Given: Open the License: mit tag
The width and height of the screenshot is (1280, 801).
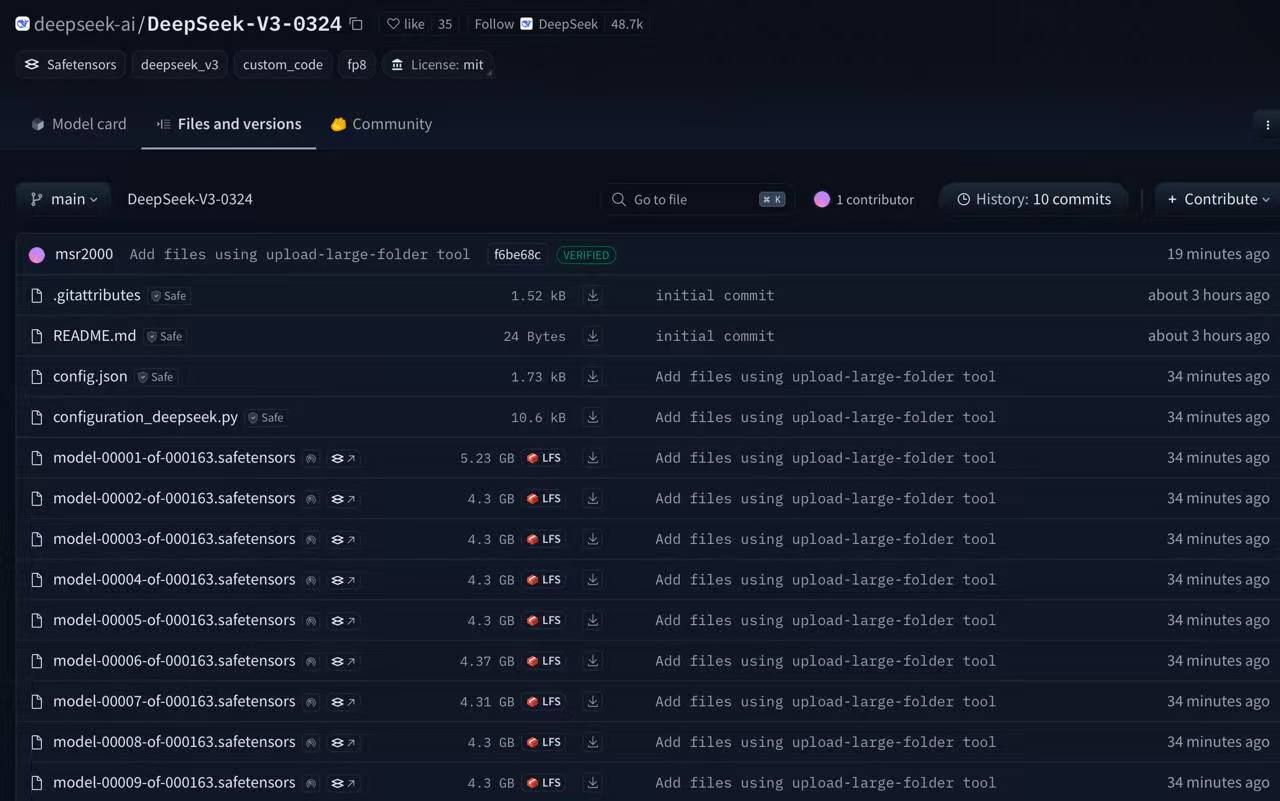Looking at the screenshot, I should click(438, 64).
